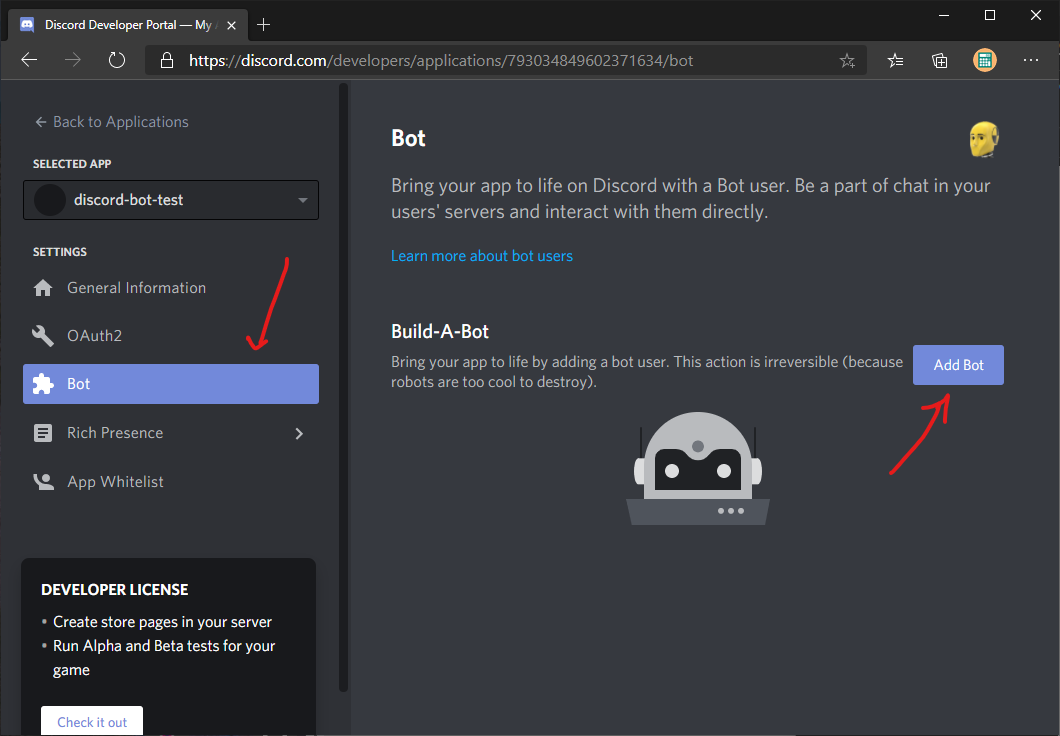This screenshot has width=1060, height=736.
Task: Click the Discord favicon on the tab
Action: 27,25
